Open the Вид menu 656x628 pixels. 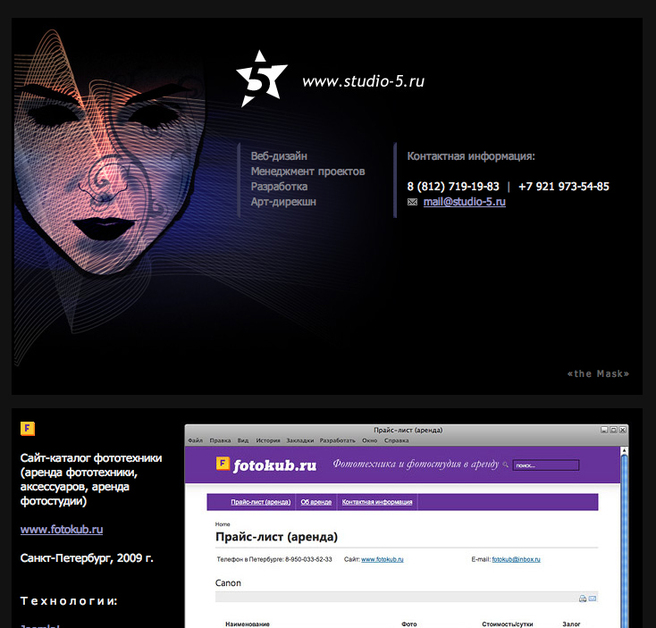point(243,441)
